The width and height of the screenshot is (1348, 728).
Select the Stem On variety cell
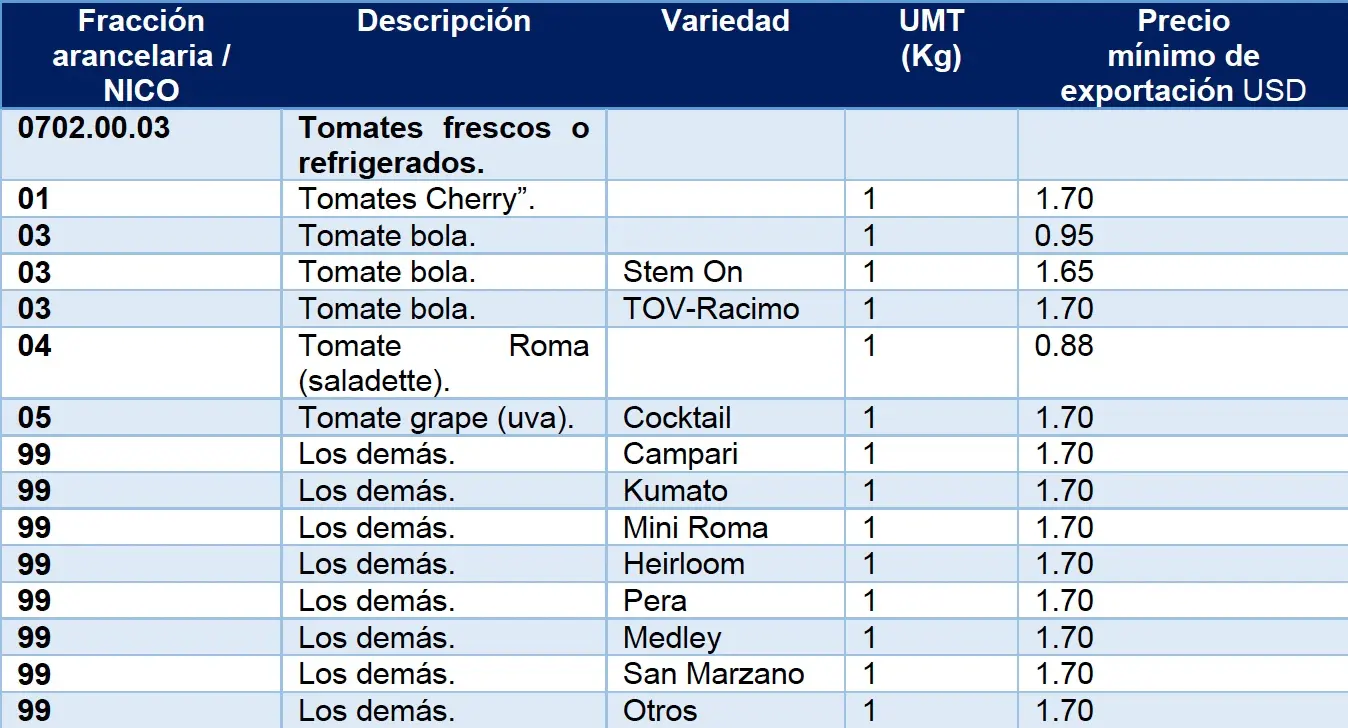coord(726,272)
